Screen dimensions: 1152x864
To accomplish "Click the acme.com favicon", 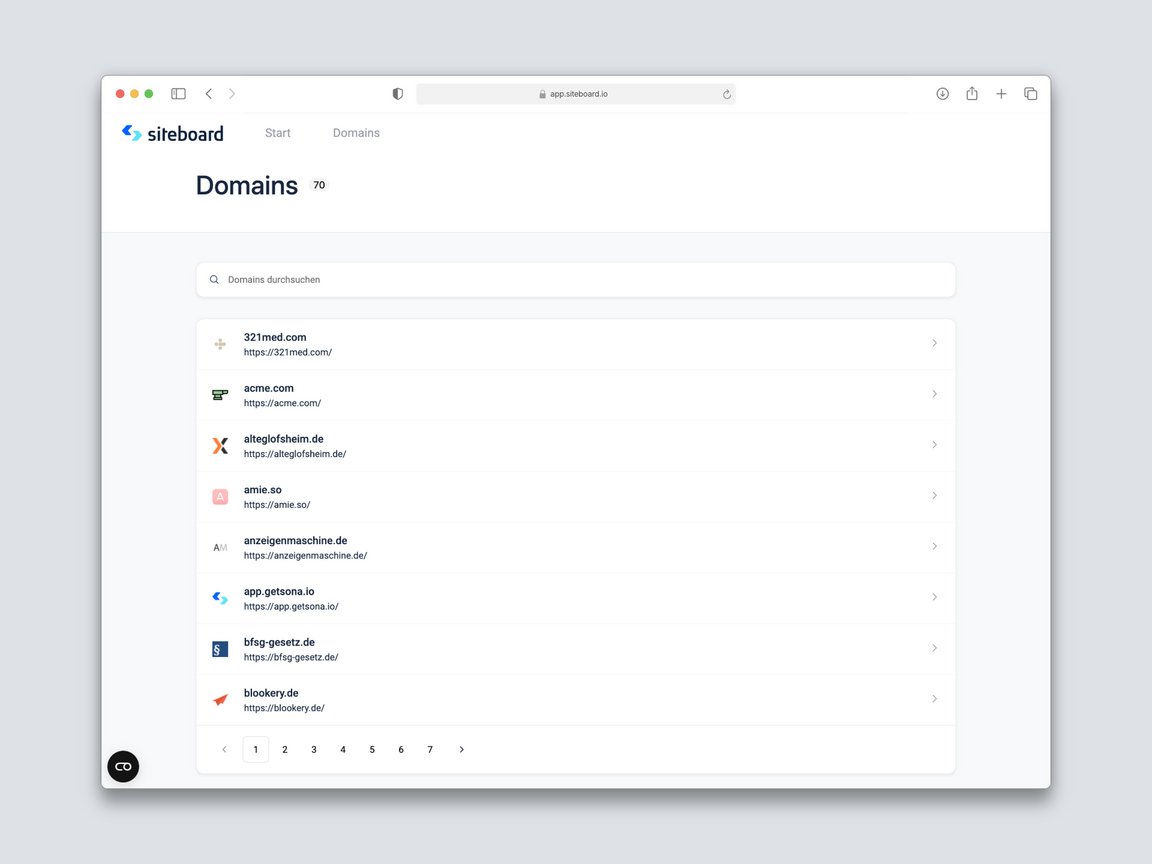I will 220,395.
